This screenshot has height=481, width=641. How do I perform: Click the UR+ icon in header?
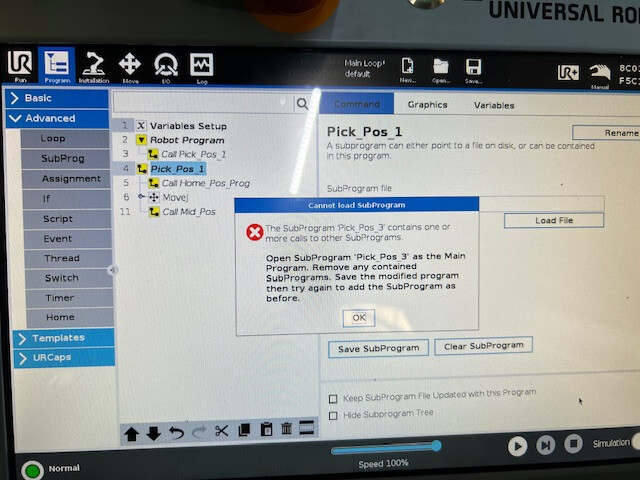pyautogui.click(x=568, y=73)
